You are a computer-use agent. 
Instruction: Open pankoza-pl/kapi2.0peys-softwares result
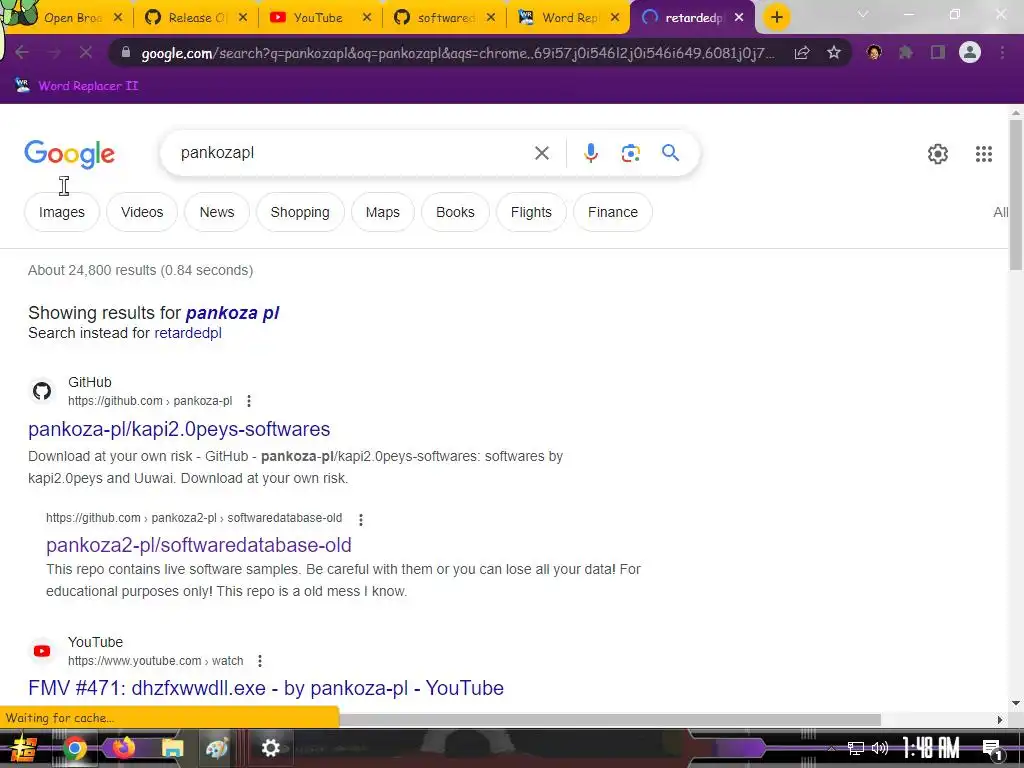tap(179, 429)
